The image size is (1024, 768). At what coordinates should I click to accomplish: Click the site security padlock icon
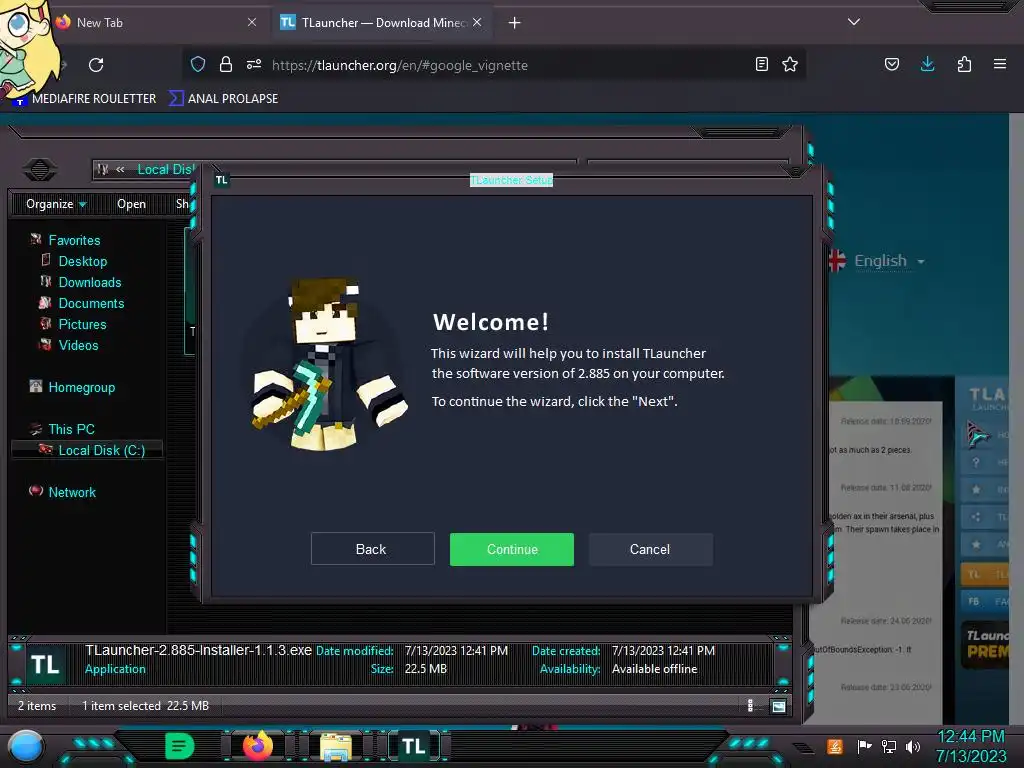click(x=226, y=64)
